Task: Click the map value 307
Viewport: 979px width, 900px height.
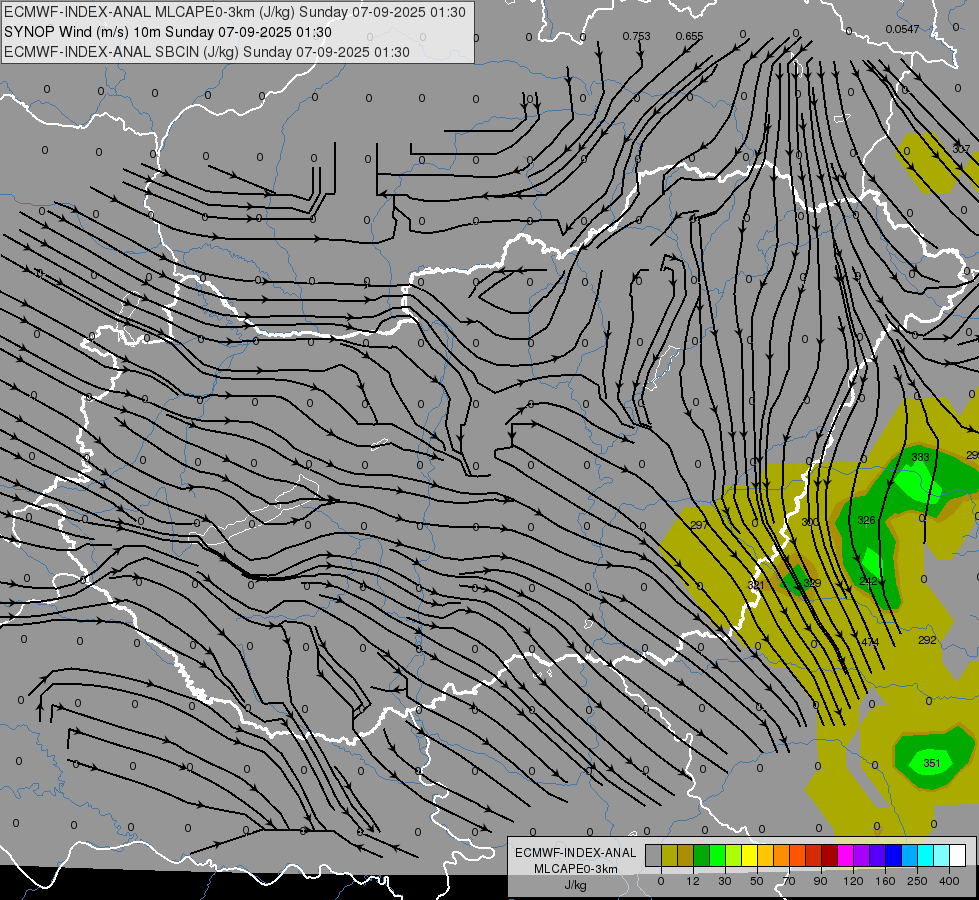Action: (x=961, y=149)
